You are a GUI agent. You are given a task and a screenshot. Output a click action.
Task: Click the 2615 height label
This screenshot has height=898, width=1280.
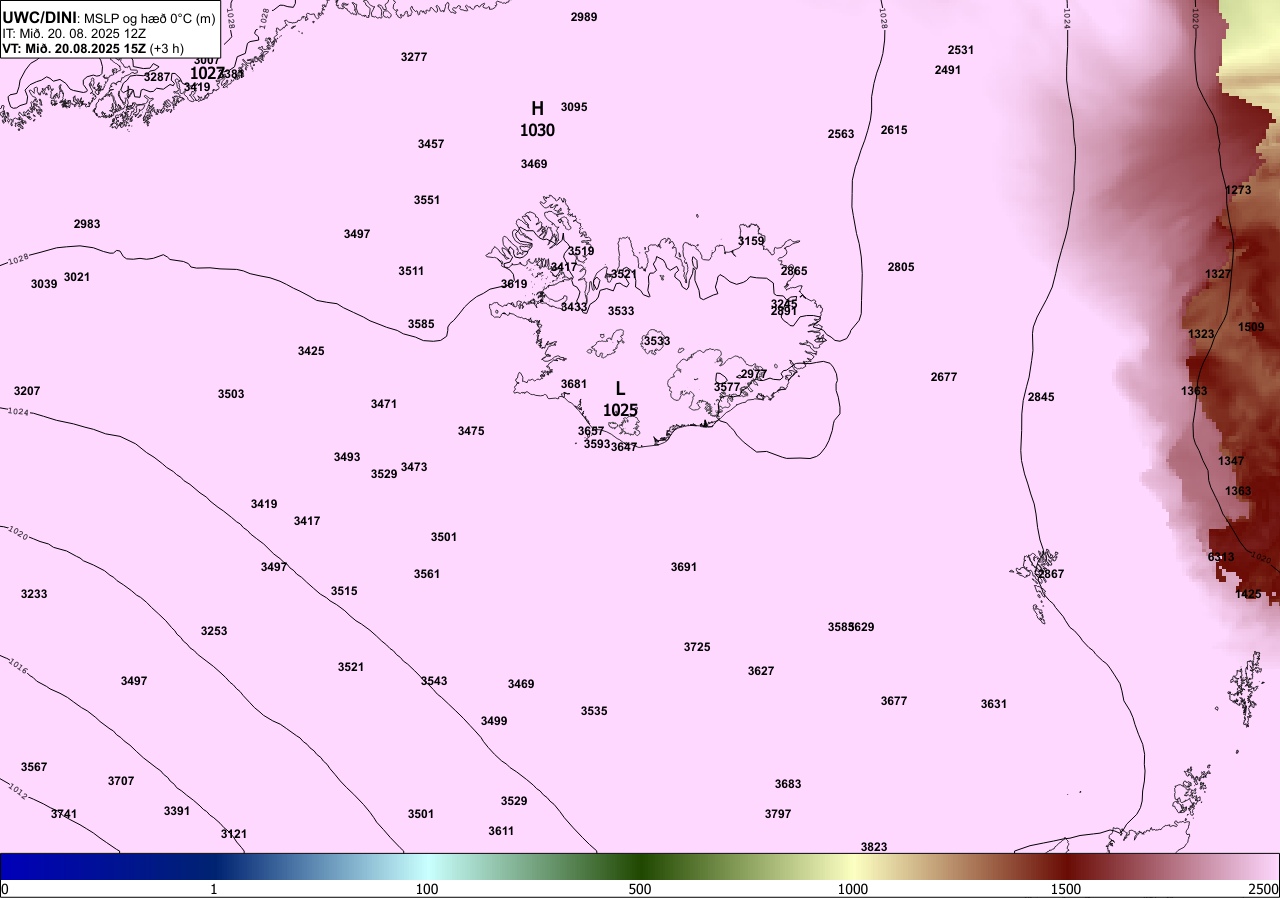point(894,130)
